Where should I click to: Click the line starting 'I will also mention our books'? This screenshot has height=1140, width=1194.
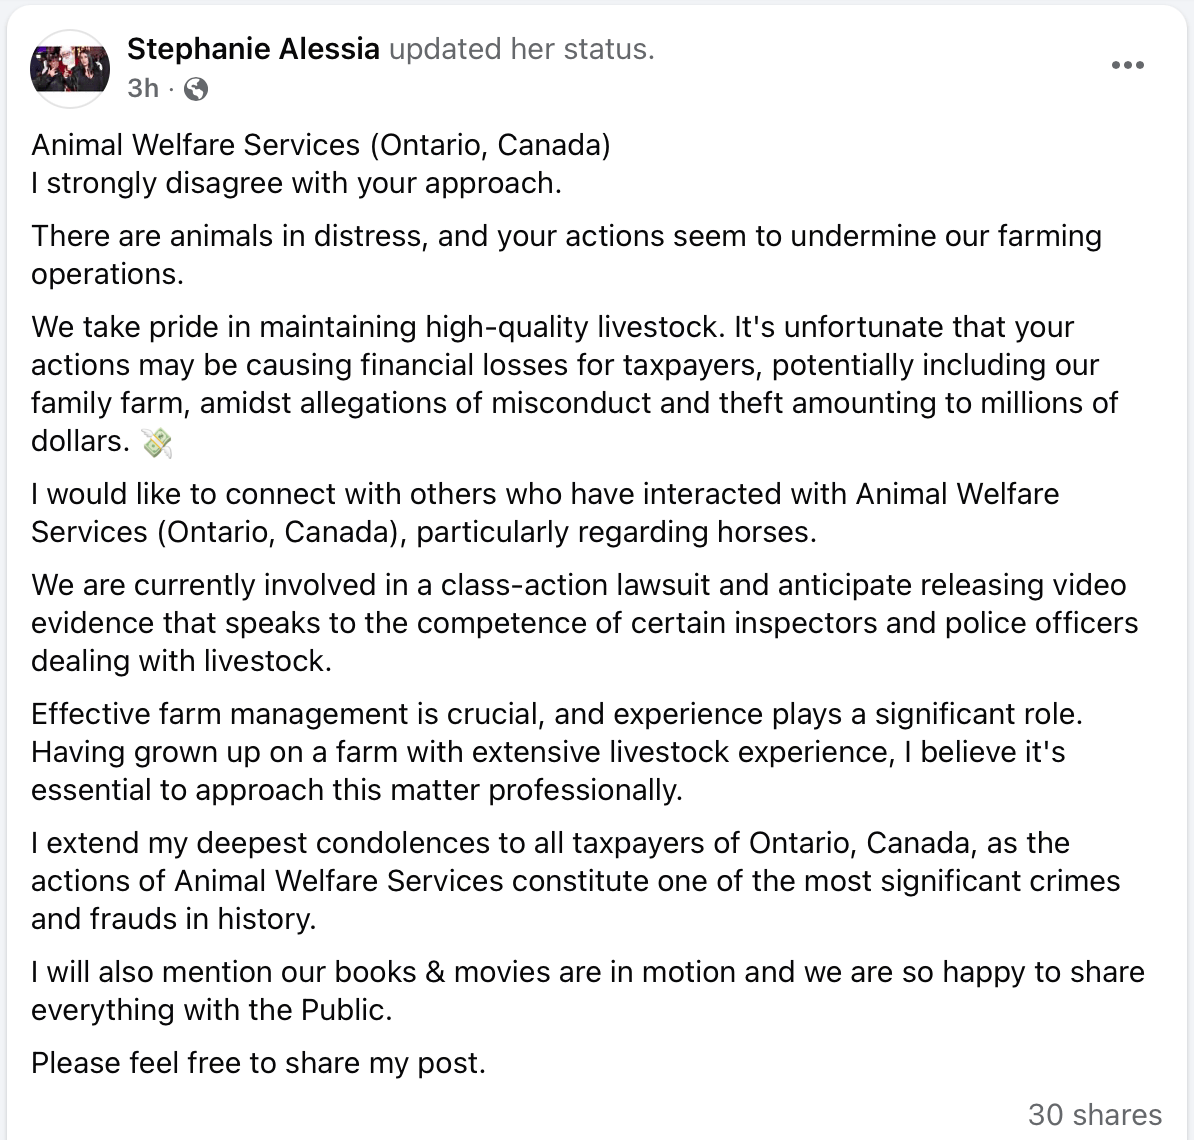click(x=587, y=972)
